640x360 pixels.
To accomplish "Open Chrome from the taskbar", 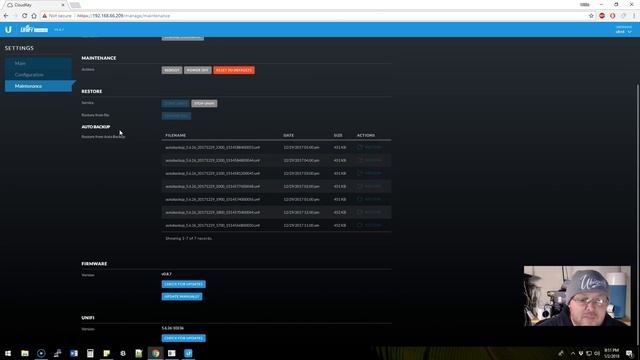I will click(156, 353).
